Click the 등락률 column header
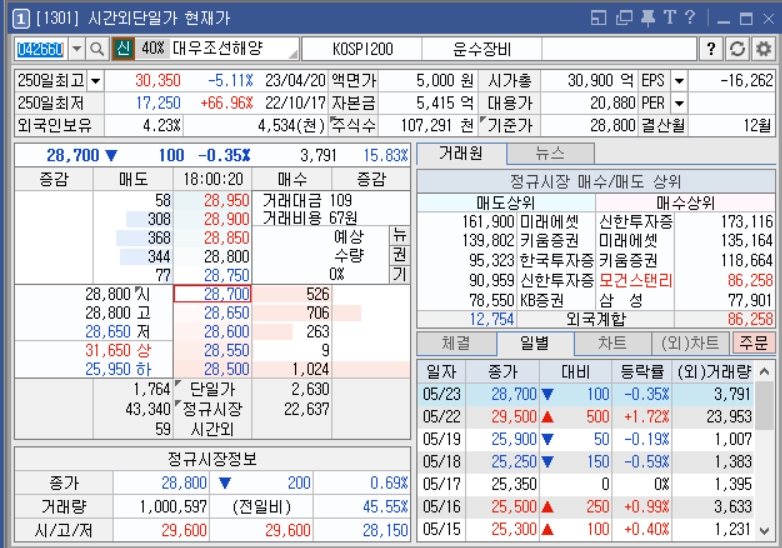 tap(642, 372)
